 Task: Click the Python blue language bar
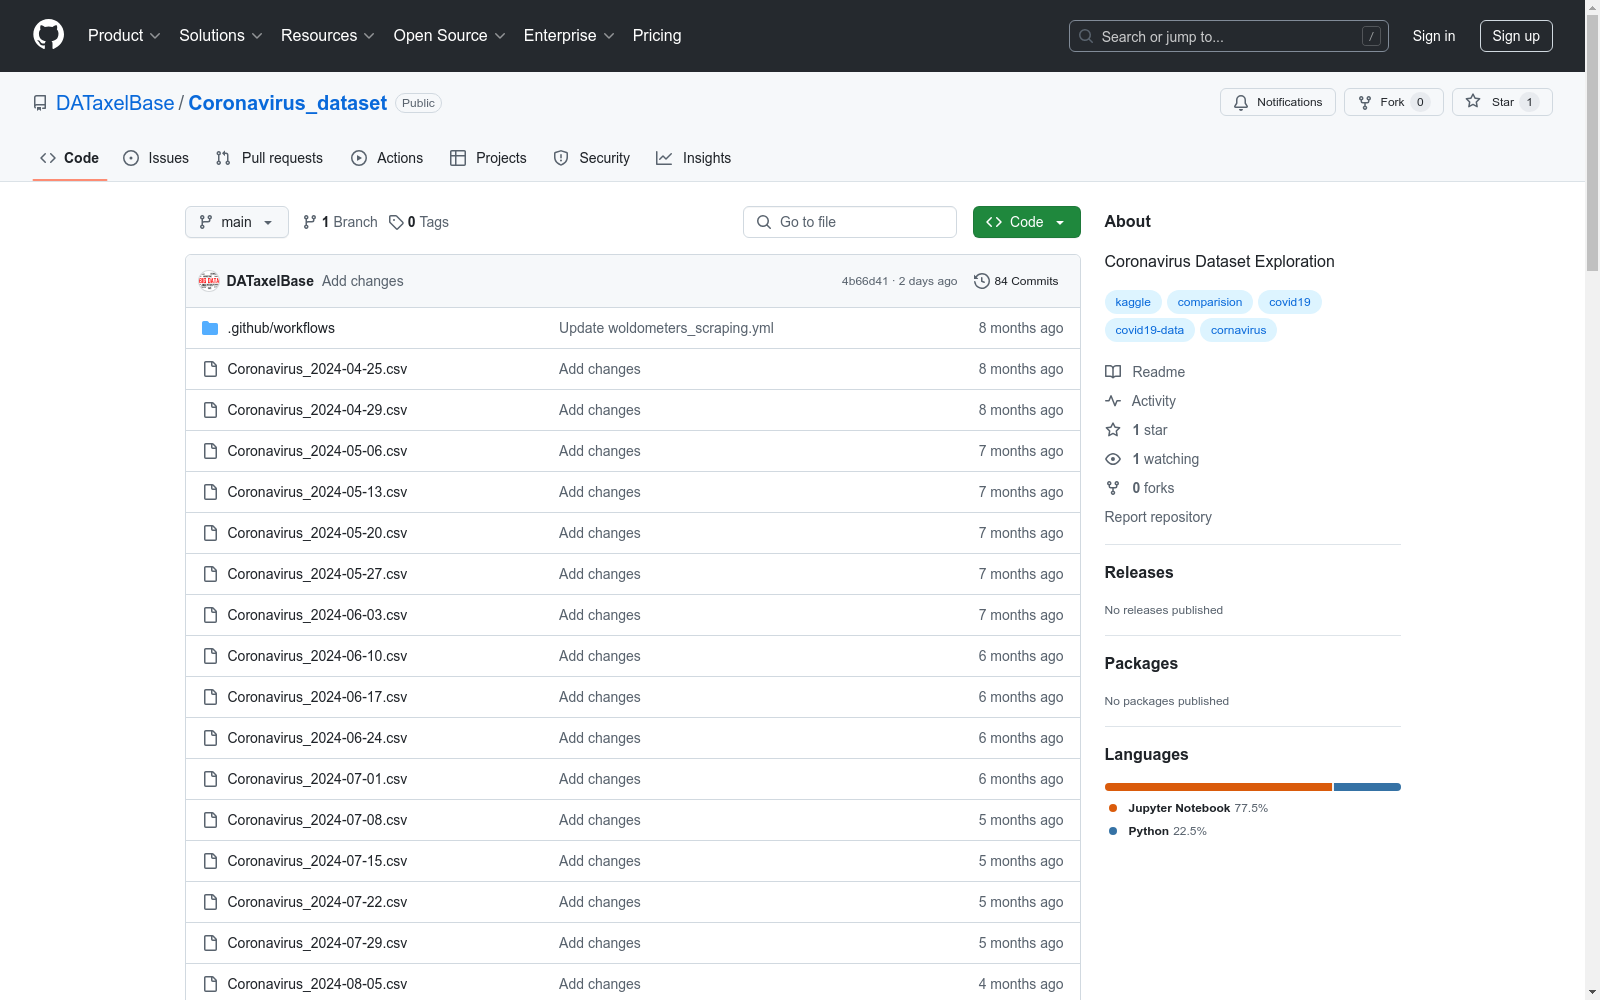[1367, 787]
